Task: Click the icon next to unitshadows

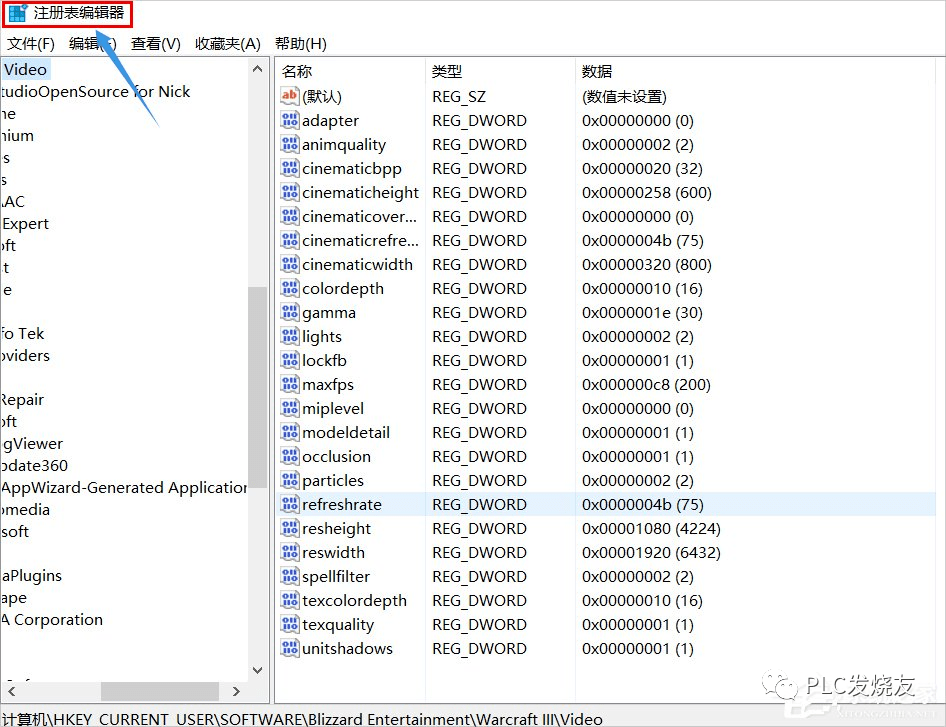Action: coord(289,649)
